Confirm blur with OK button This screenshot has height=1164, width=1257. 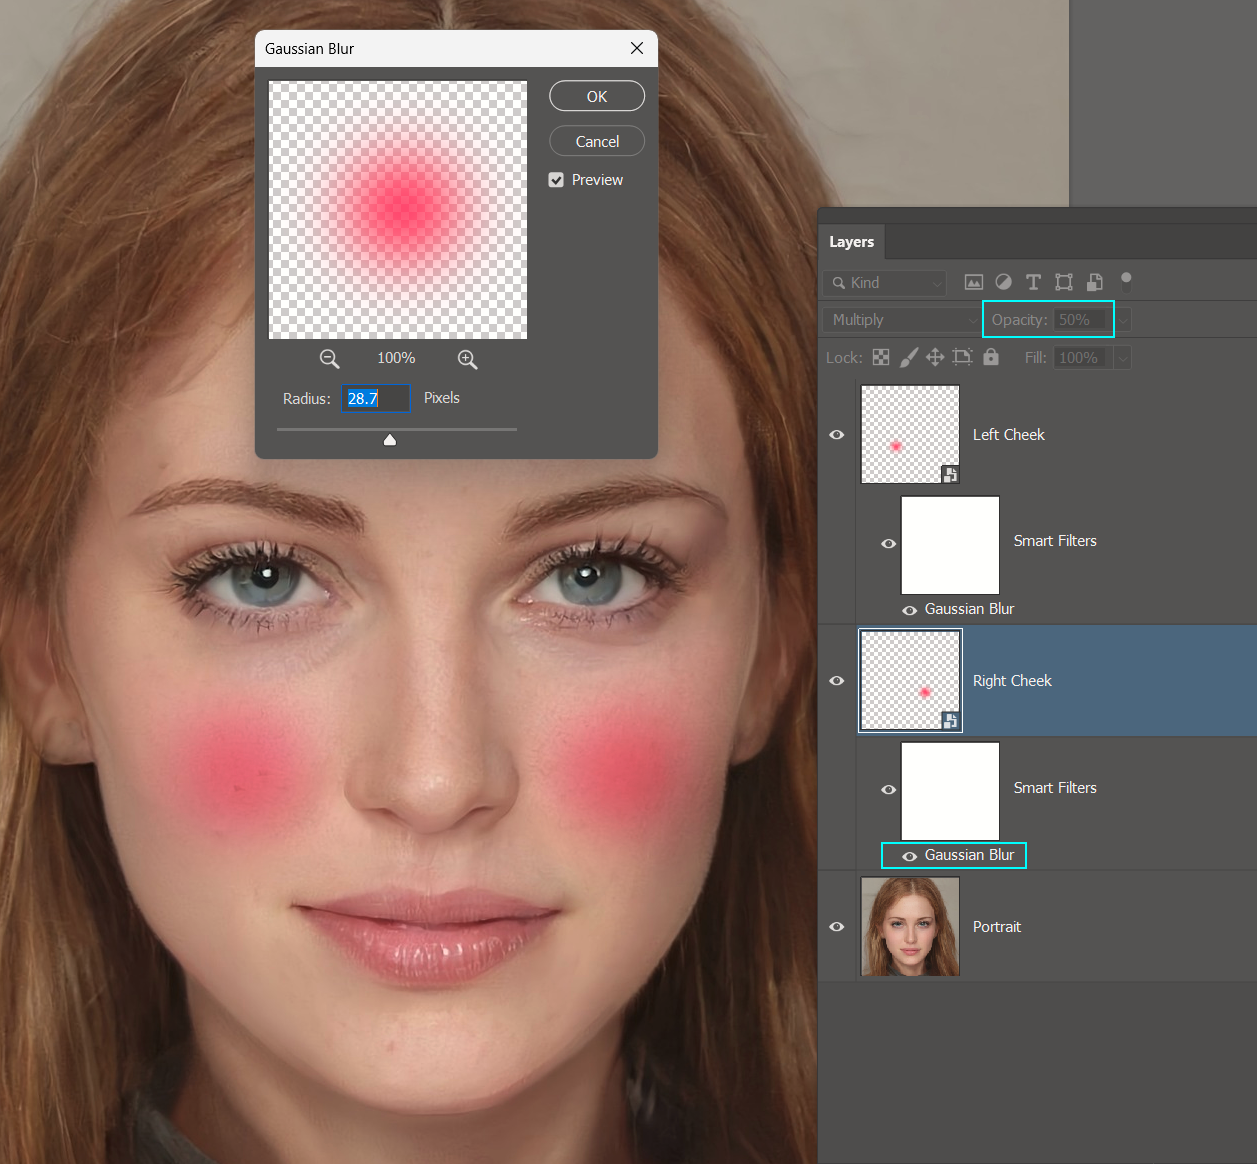[x=596, y=96]
